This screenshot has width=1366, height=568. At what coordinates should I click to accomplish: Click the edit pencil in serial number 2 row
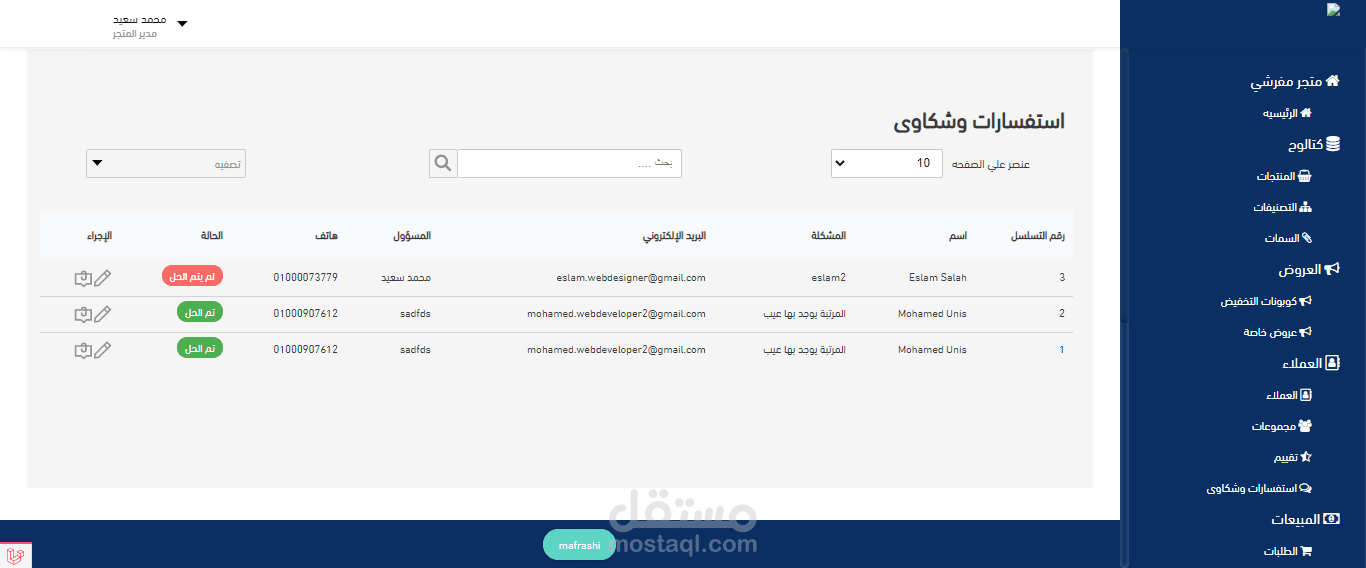click(102, 314)
